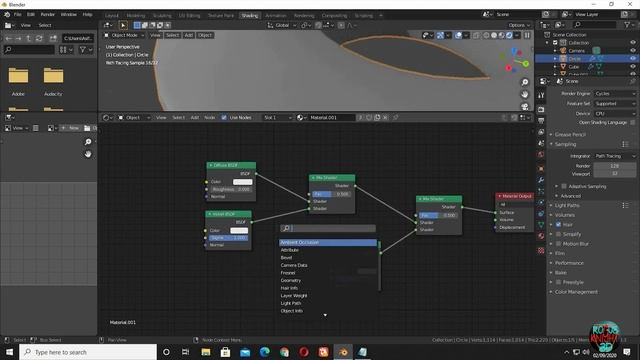The width and height of the screenshot is (640, 360).
Task: Switch to the Shading workspace tab
Action: coord(249,16)
